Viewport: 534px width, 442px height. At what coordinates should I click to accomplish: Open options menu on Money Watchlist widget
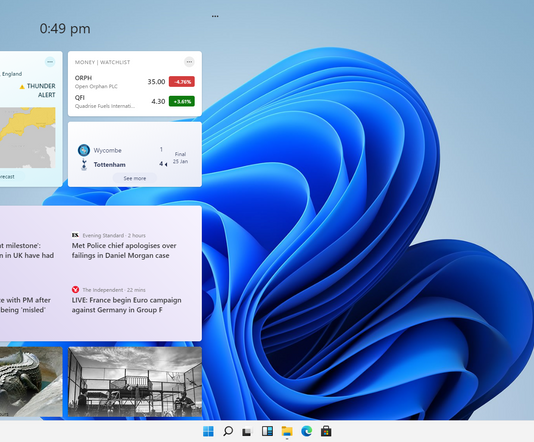(189, 62)
